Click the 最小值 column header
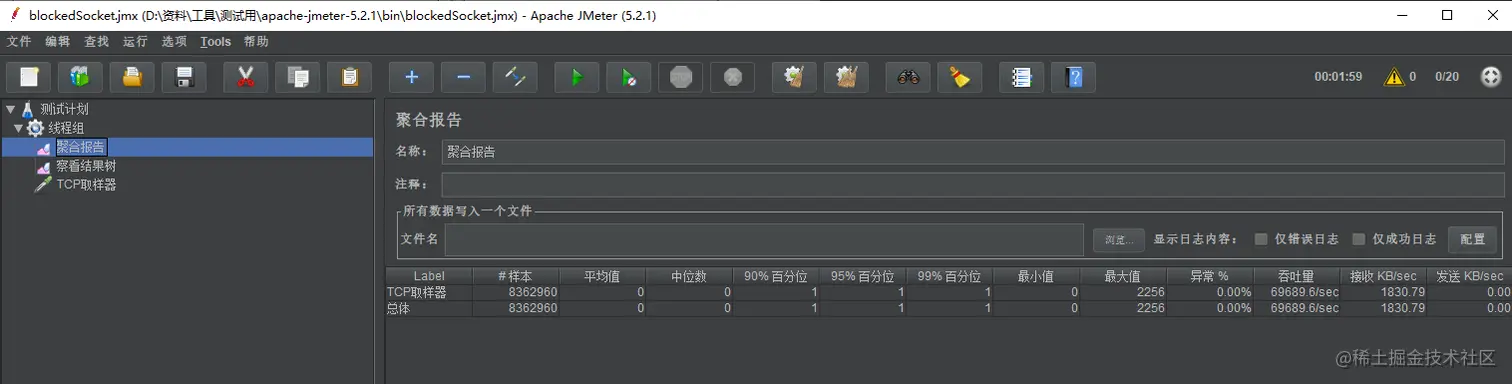 pos(1036,276)
